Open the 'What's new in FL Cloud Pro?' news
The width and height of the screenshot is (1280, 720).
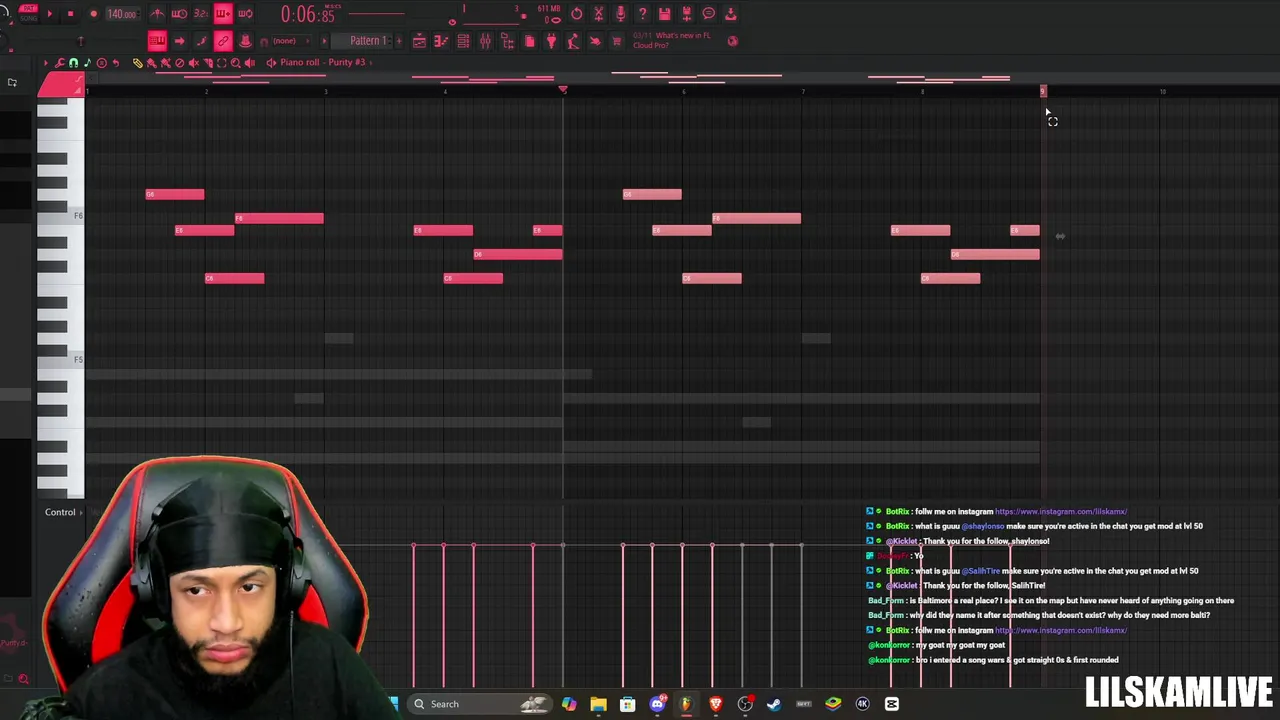[x=672, y=41]
